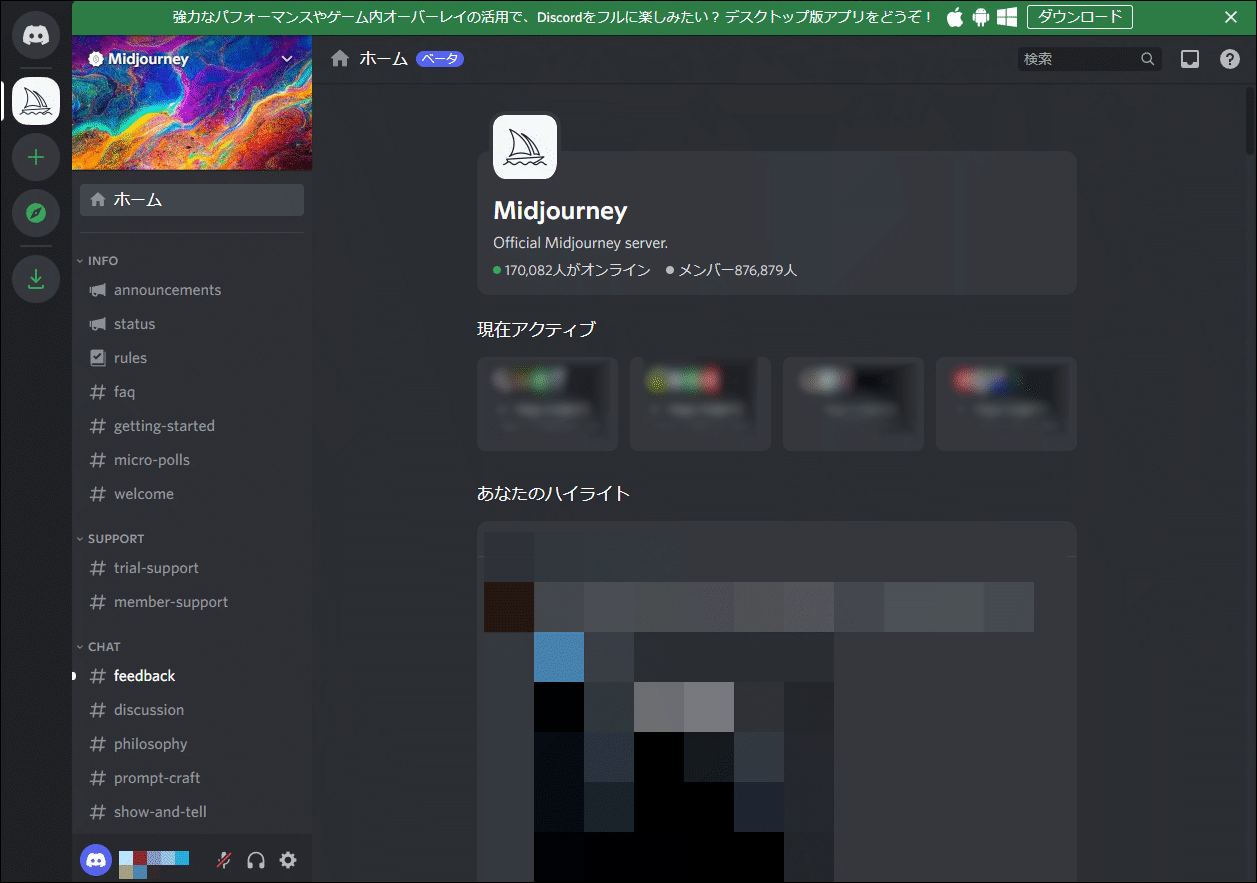Click the 検索 search field
Viewport: 1257px width, 883px height.
tap(1090, 59)
